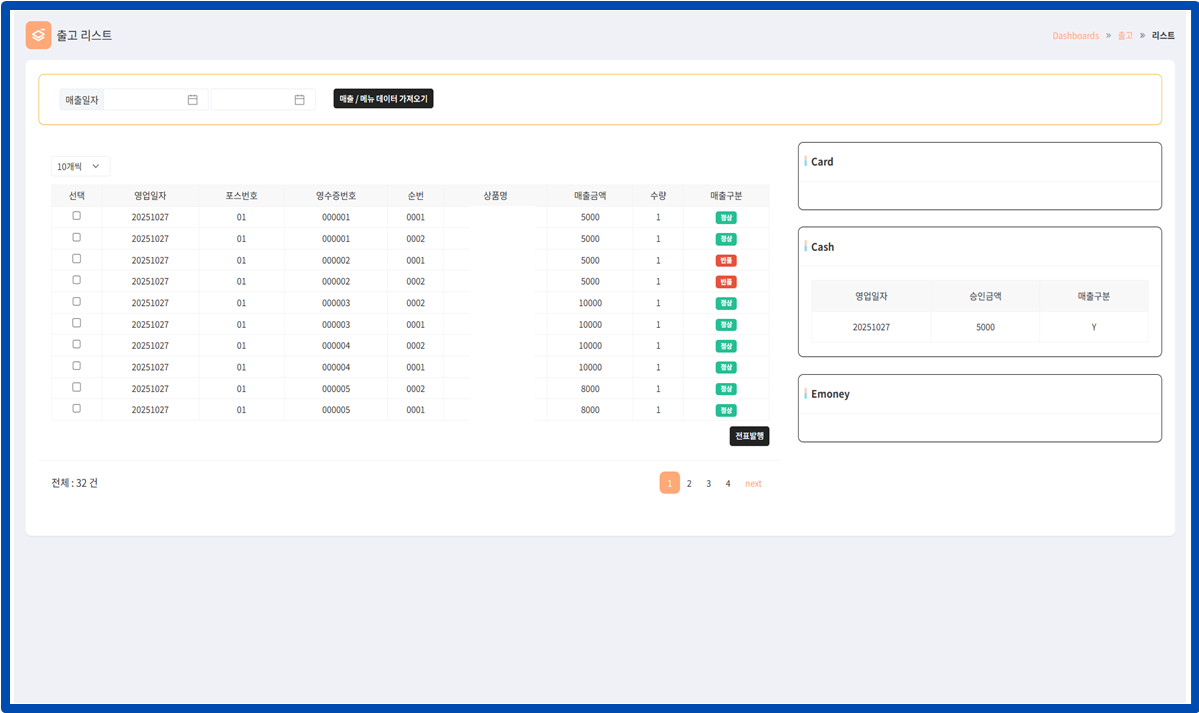Tick checkbox for receipt 000002 sequence 0001
Viewport: 1199px width, 713px height.
pos(77,259)
